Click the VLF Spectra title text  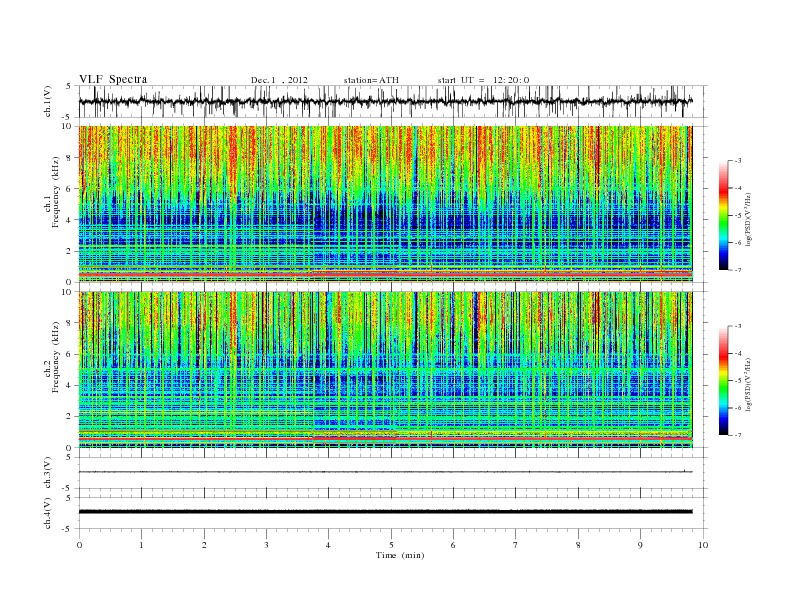[x=113, y=79]
